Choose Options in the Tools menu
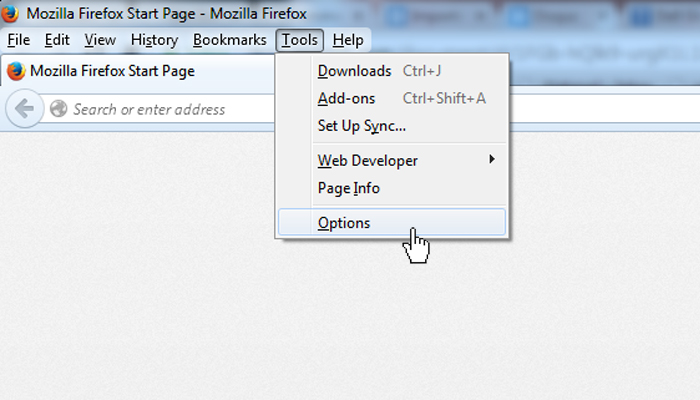 click(x=392, y=222)
